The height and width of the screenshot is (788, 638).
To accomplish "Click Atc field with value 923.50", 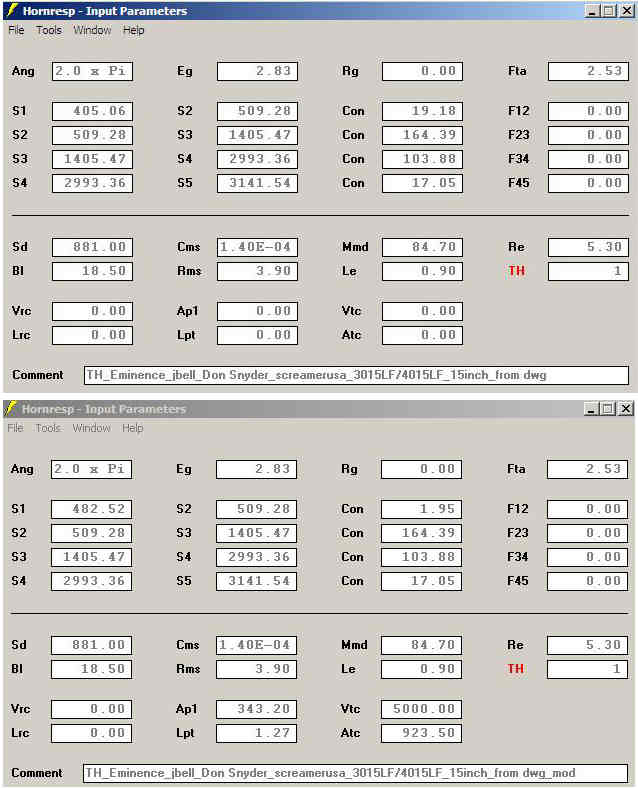I will (421, 733).
